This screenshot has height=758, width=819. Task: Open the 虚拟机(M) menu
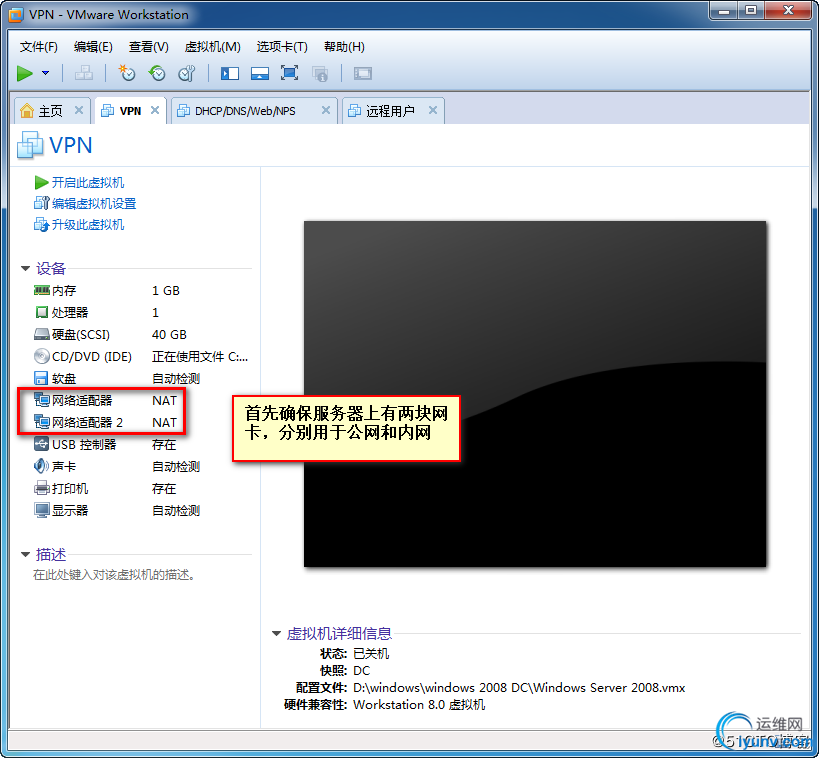[213, 47]
